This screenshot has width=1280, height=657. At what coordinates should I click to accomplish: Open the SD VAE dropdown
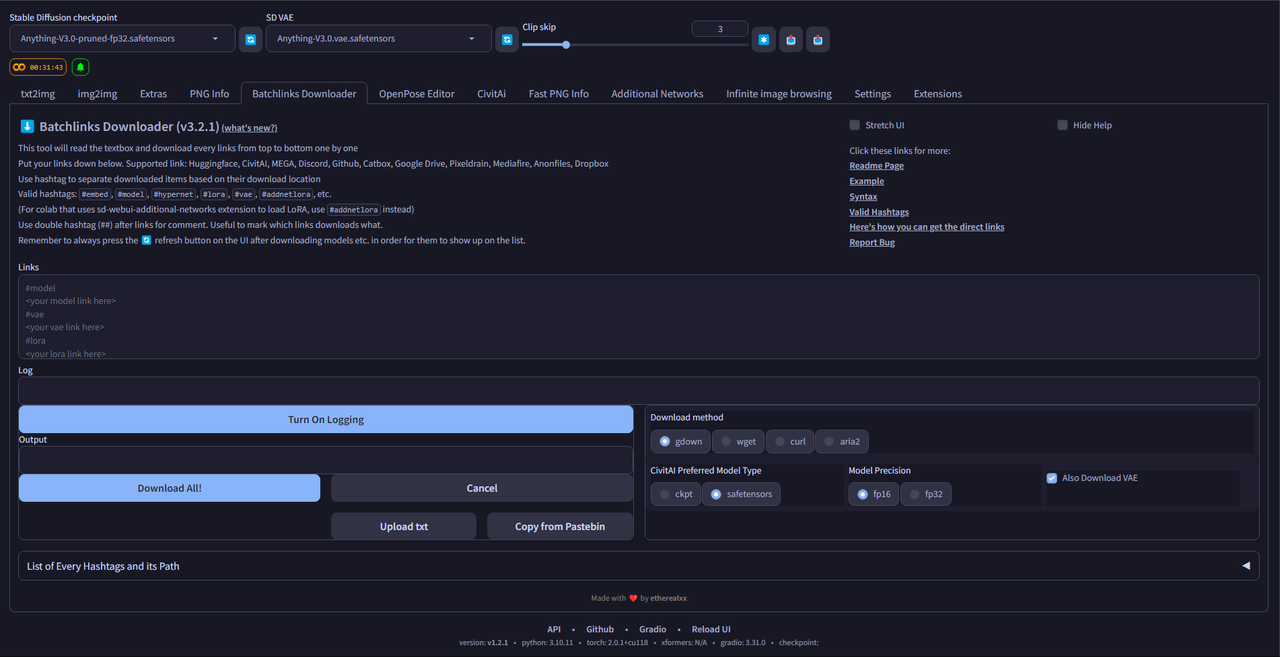tap(378, 39)
